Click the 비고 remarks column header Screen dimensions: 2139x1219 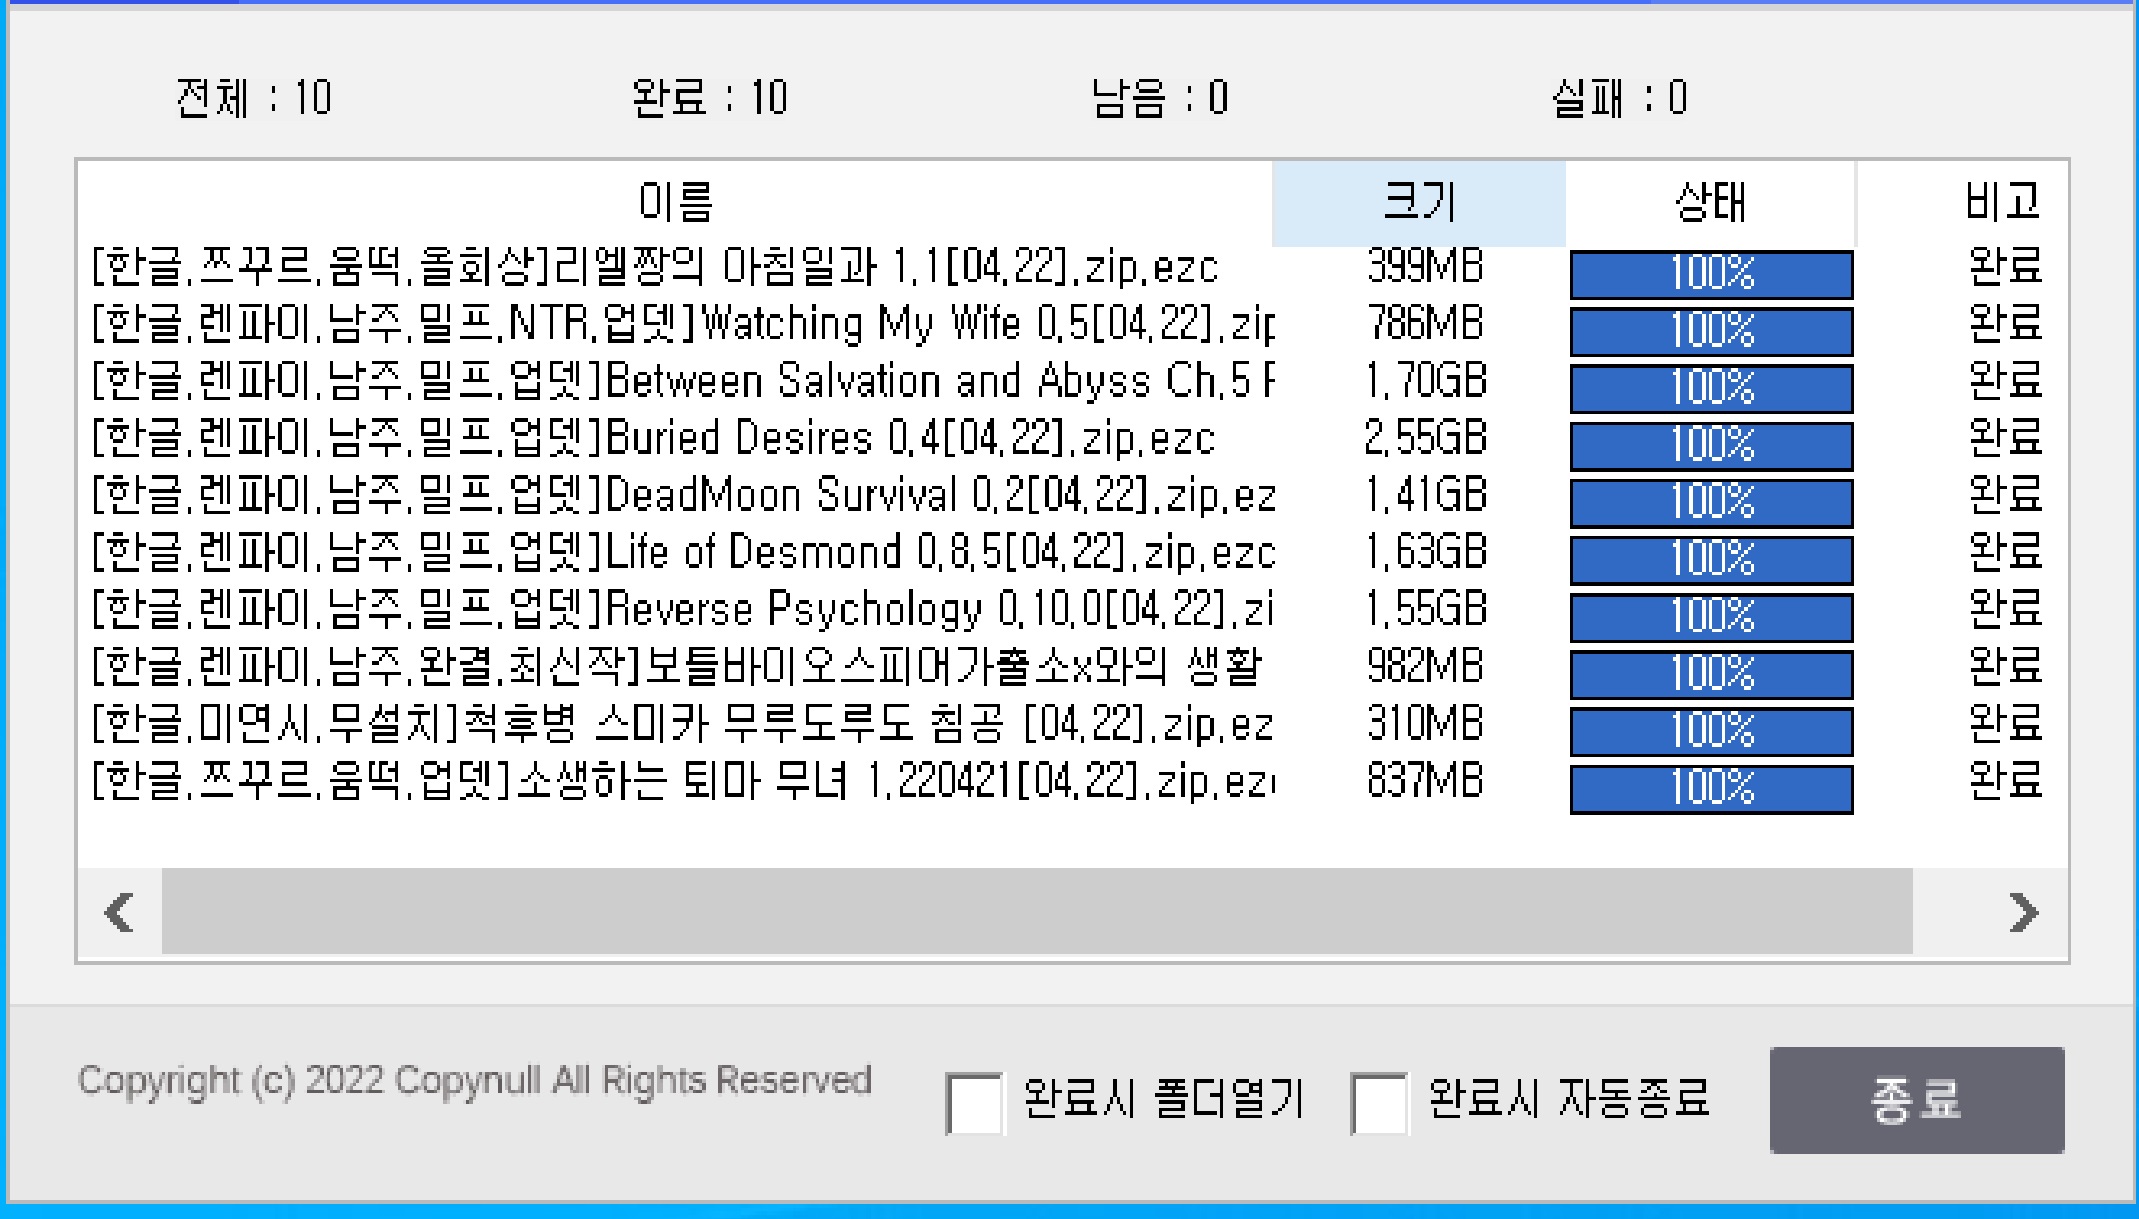tap(2000, 203)
